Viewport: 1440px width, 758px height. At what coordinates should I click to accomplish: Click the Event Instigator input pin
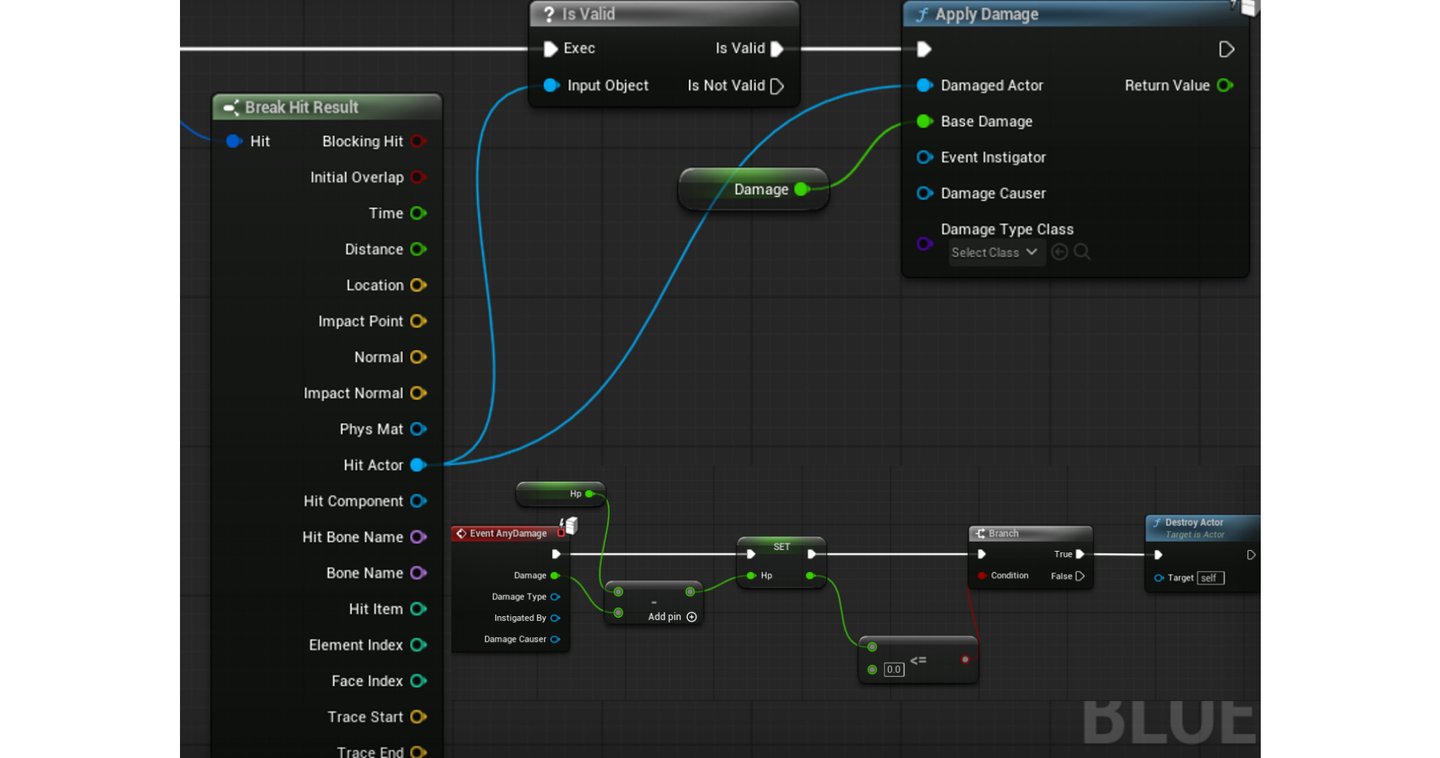[925, 158]
